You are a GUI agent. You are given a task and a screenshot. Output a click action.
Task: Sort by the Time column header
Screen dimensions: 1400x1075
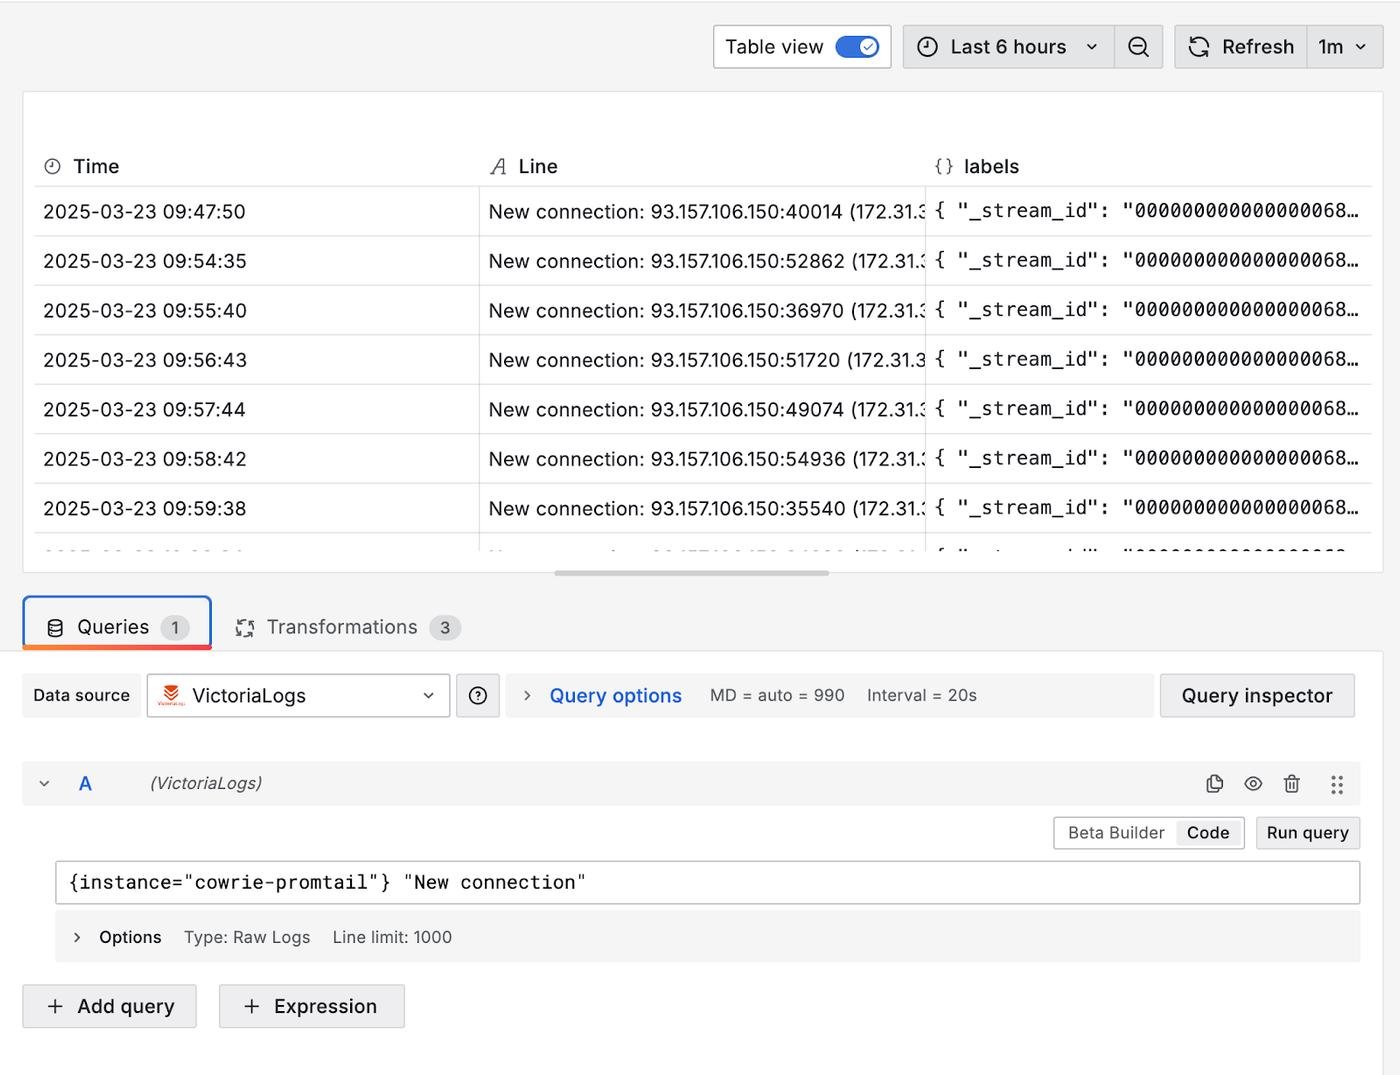96,166
